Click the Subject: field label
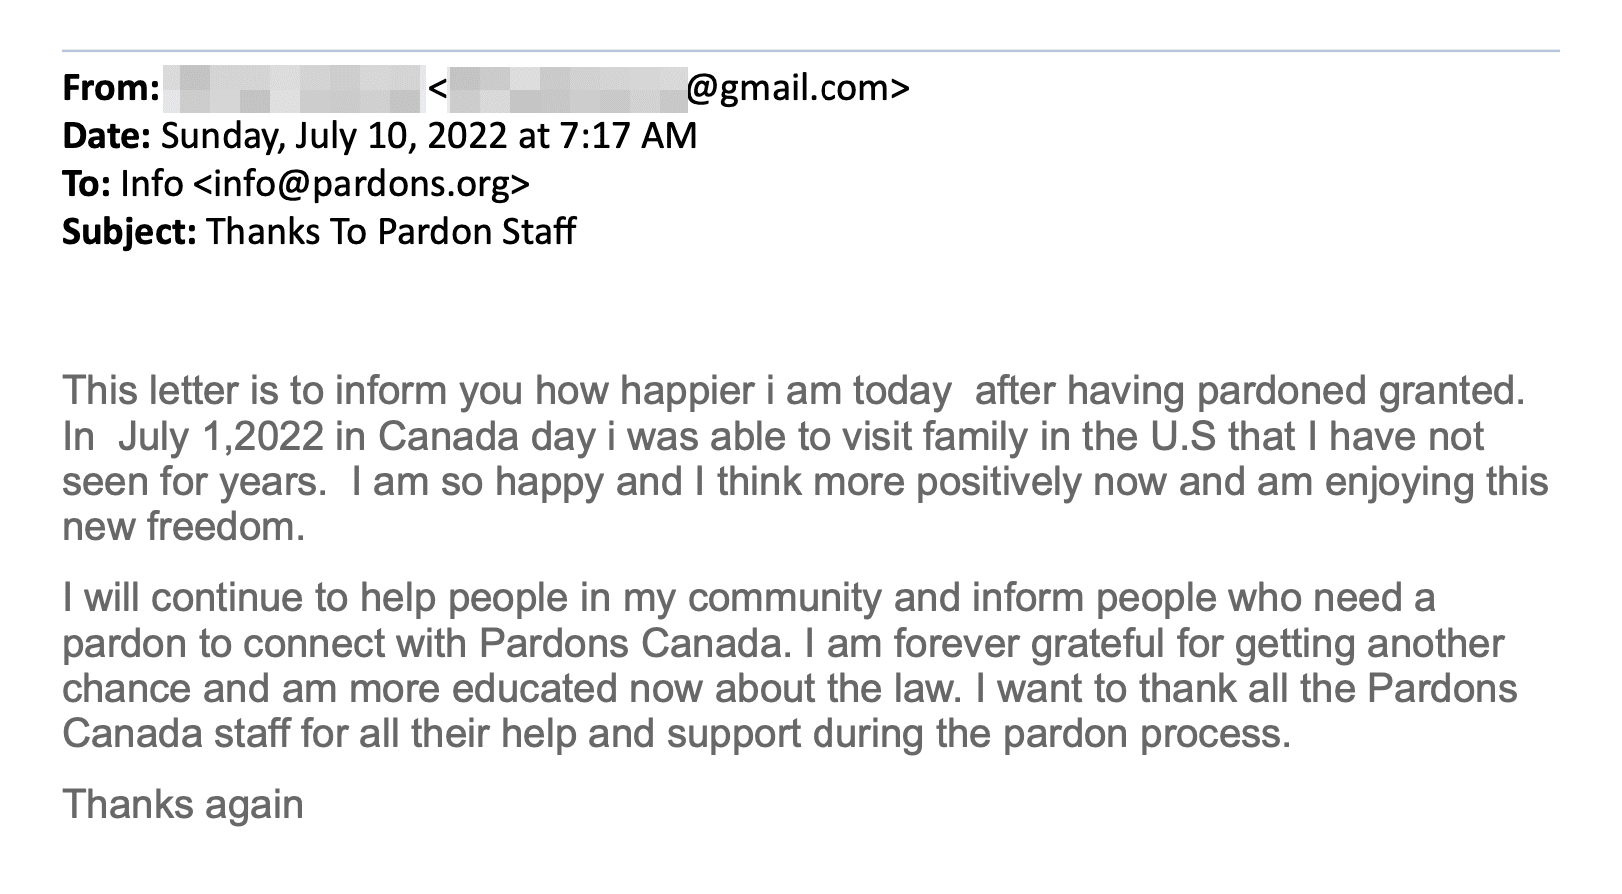Image resolution: width=1622 pixels, height=894 pixels. [x=129, y=232]
